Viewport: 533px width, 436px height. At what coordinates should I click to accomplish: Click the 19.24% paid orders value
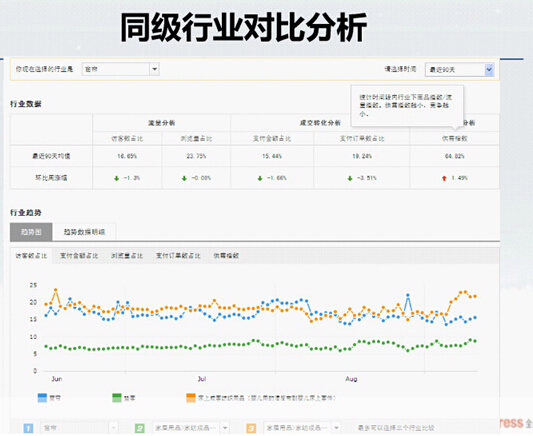pyautogui.click(x=362, y=156)
